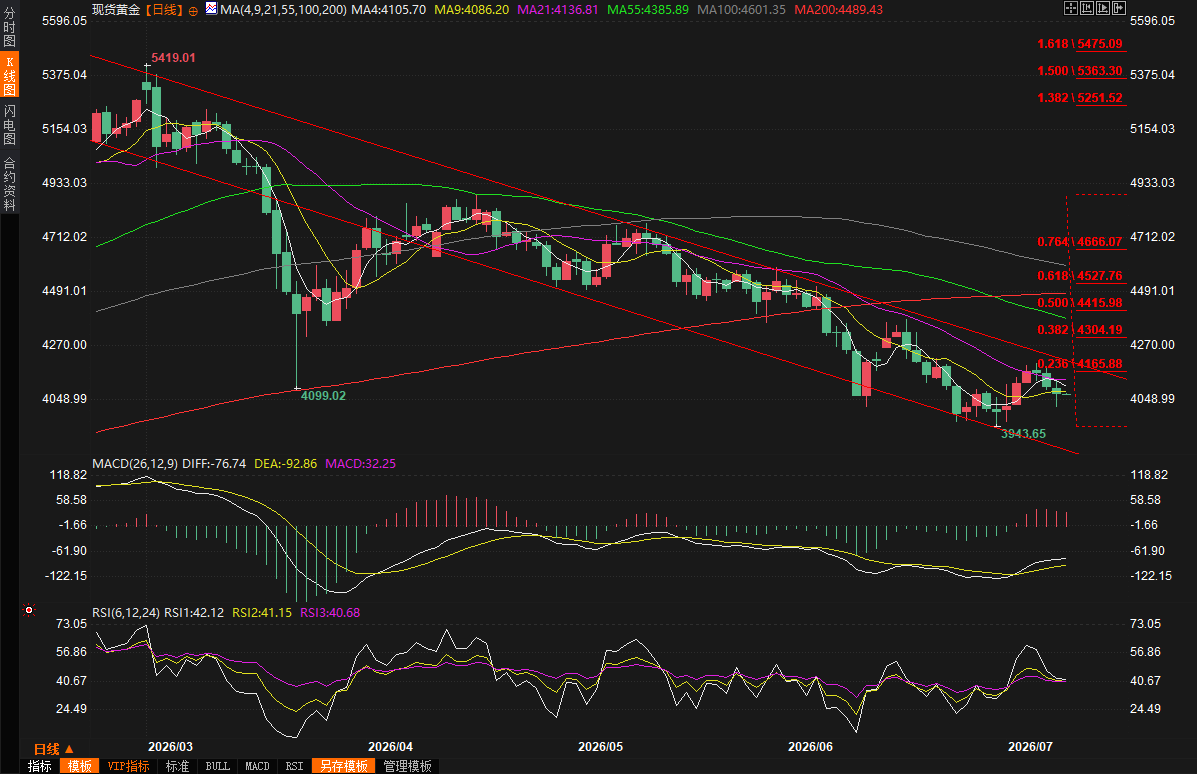Select the BULL indicator template

coord(218,766)
